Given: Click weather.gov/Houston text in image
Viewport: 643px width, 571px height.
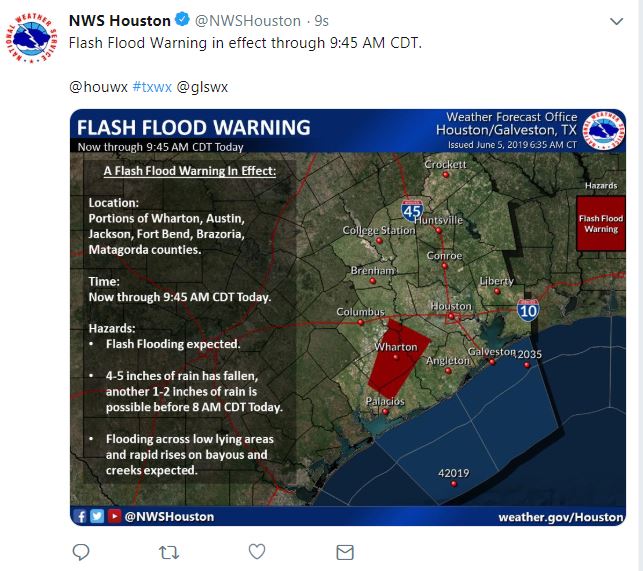Looking at the screenshot, I should click(x=561, y=516).
